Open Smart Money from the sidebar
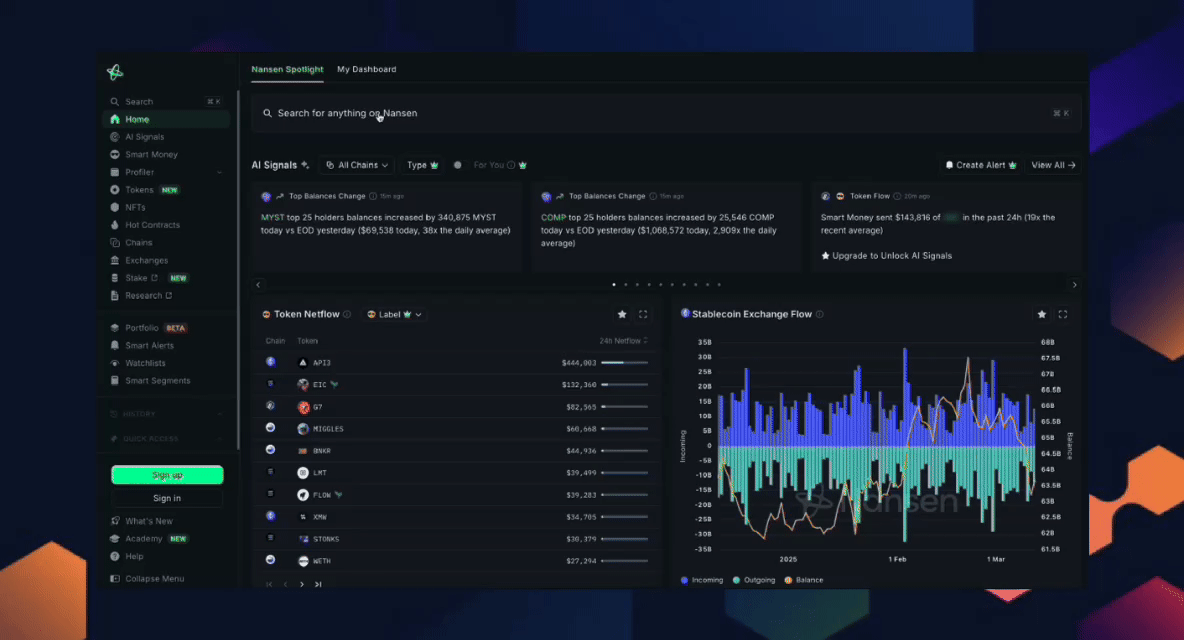This screenshot has width=1184, height=640. (151, 155)
